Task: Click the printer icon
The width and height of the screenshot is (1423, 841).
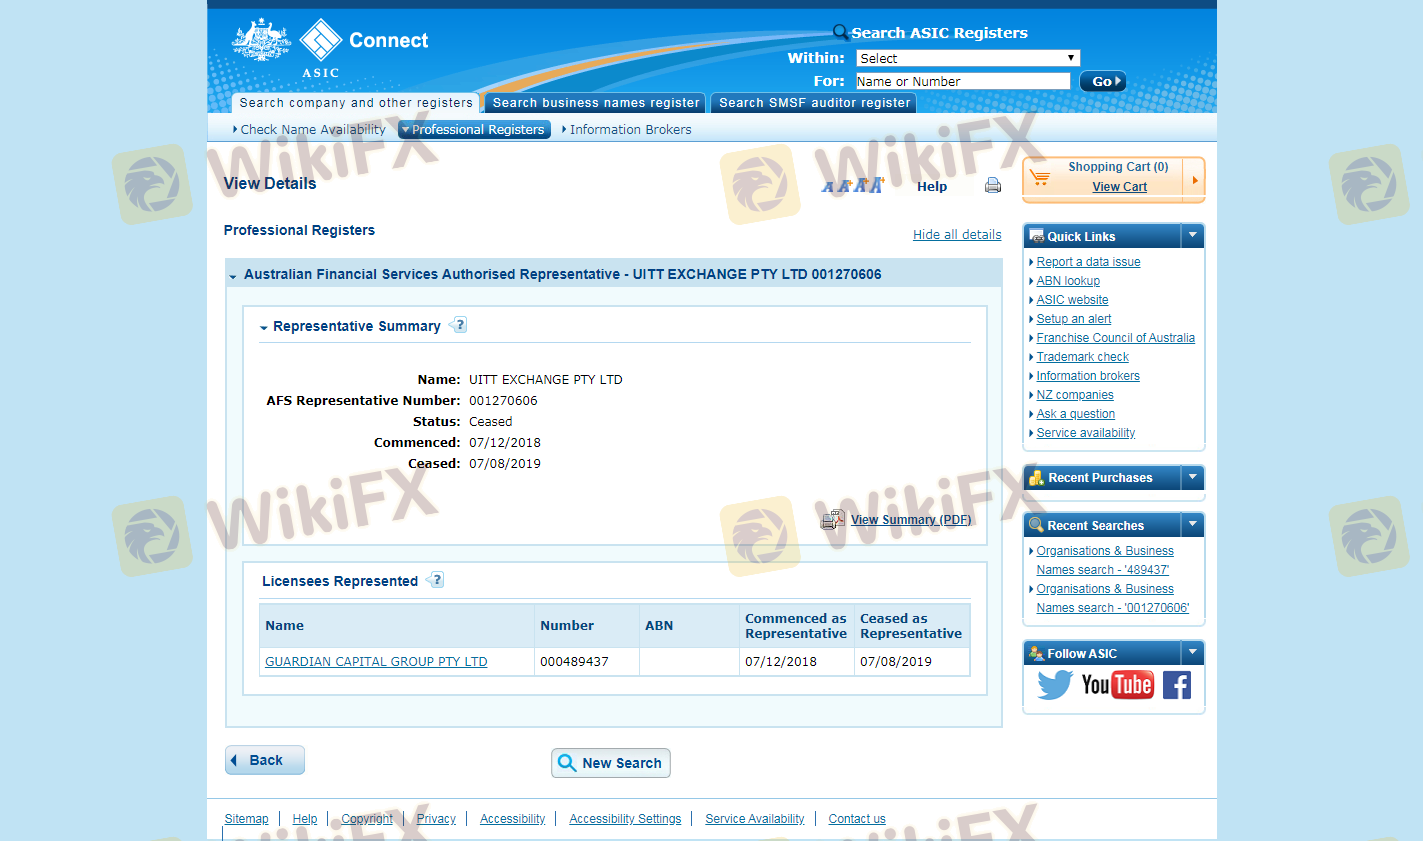Action: click(x=992, y=186)
